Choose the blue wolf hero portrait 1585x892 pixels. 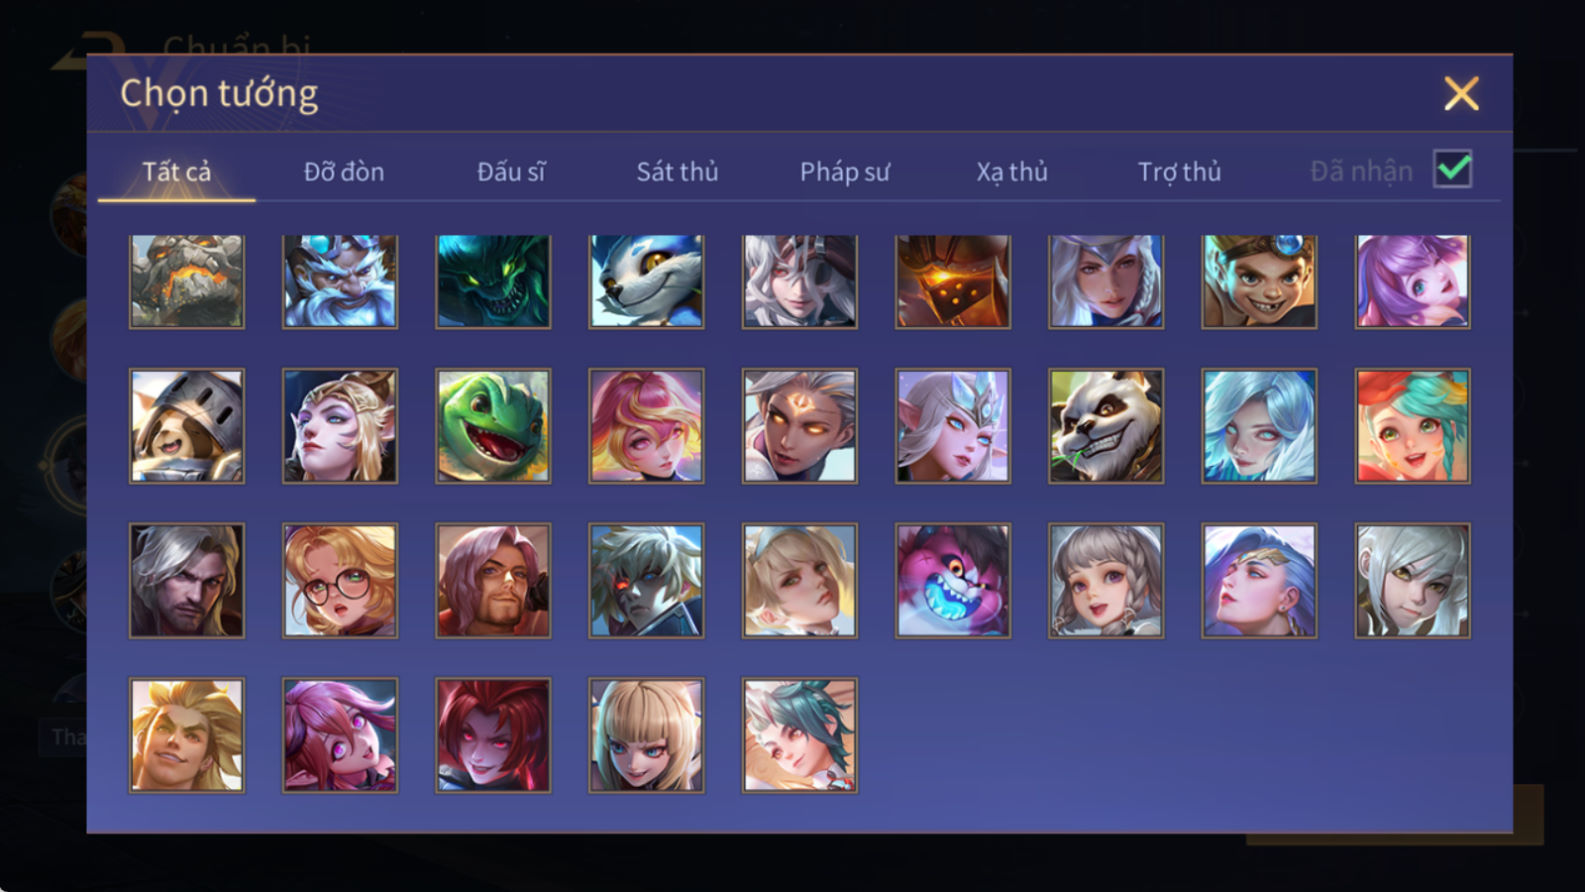click(x=646, y=281)
